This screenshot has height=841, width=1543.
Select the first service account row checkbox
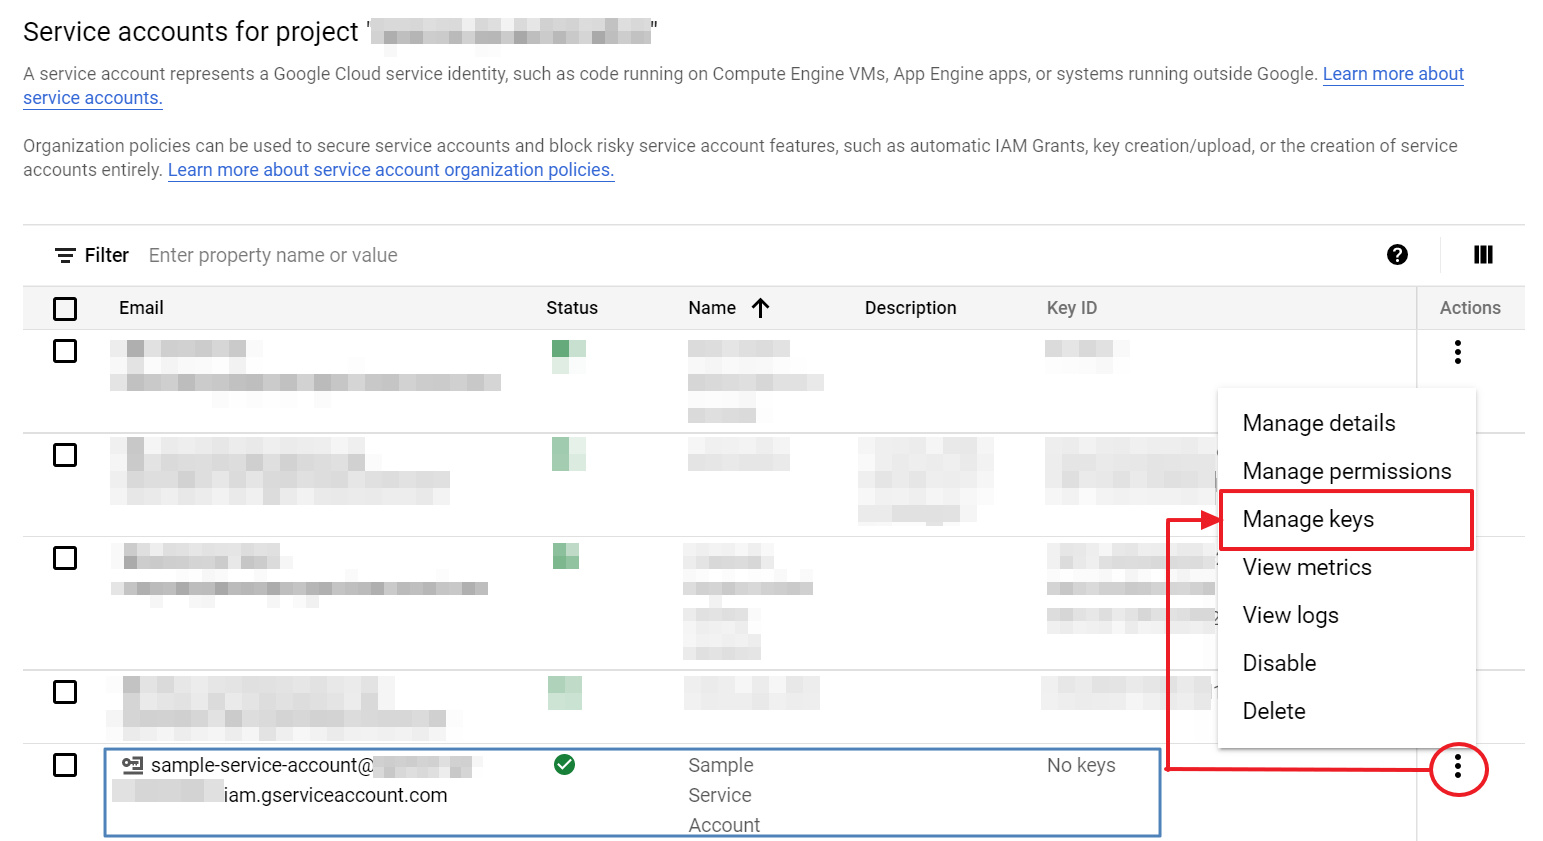(65, 351)
